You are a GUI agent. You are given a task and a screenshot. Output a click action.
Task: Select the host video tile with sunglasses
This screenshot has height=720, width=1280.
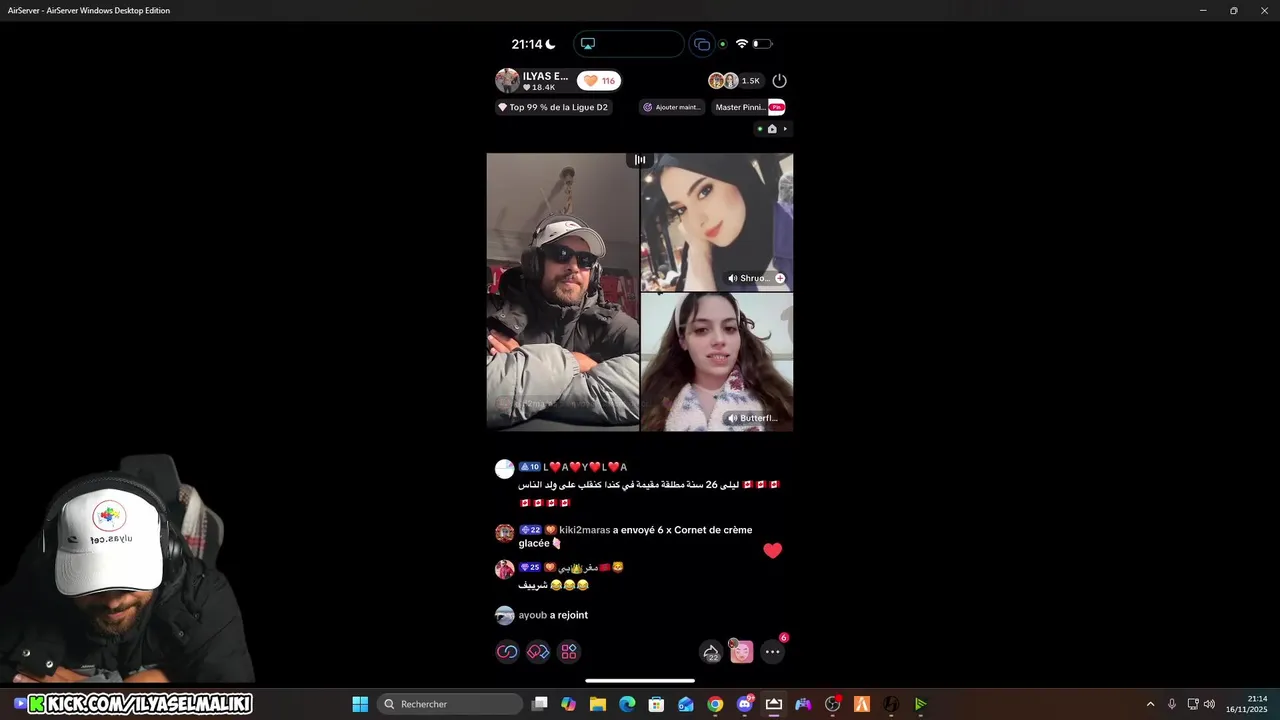[x=563, y=292]
